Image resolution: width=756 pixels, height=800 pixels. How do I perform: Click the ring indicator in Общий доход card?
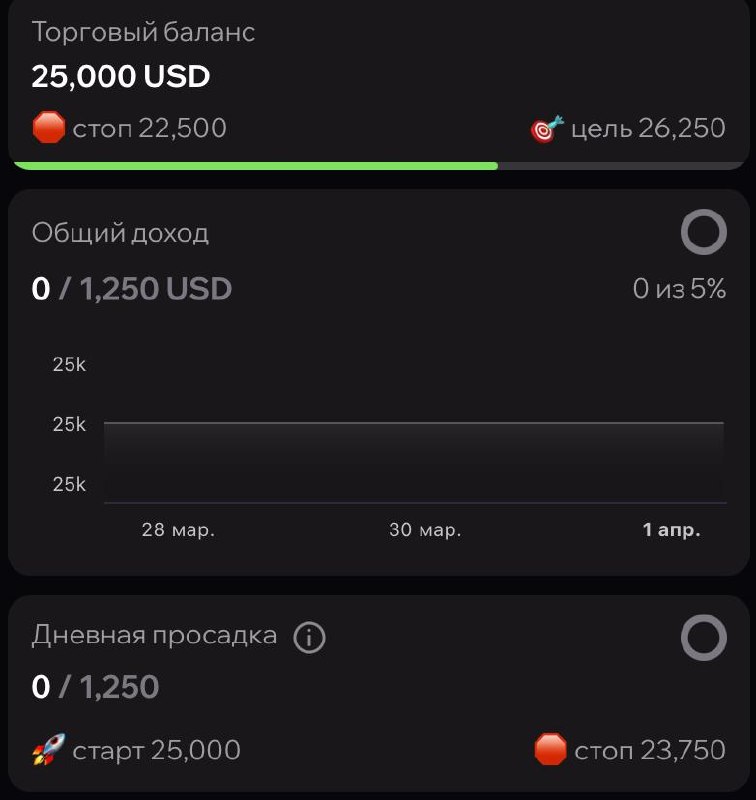(x=703, y=233)
